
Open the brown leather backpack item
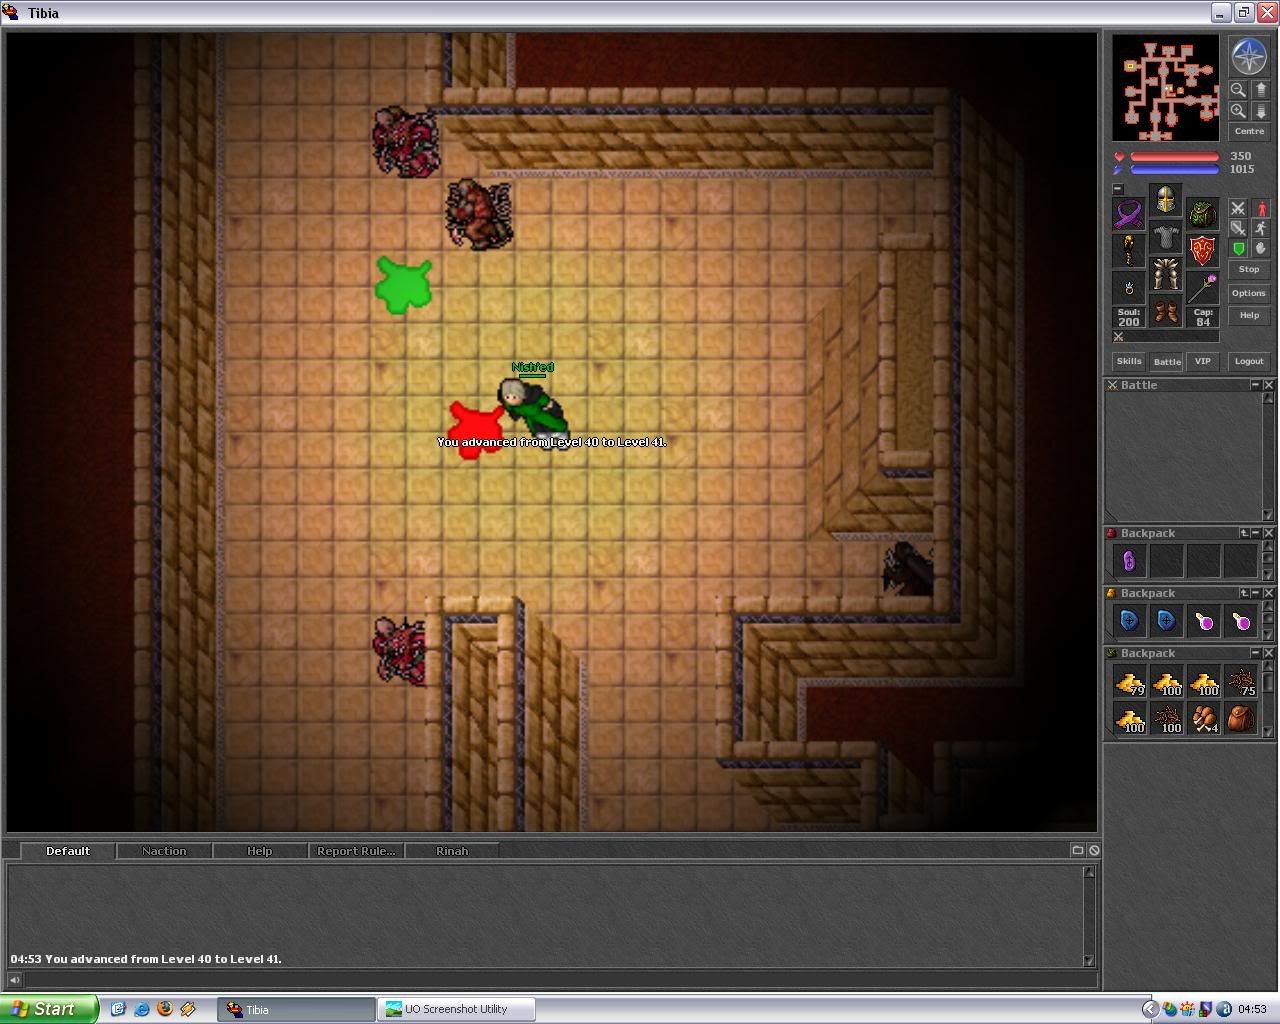(1240, 719)
